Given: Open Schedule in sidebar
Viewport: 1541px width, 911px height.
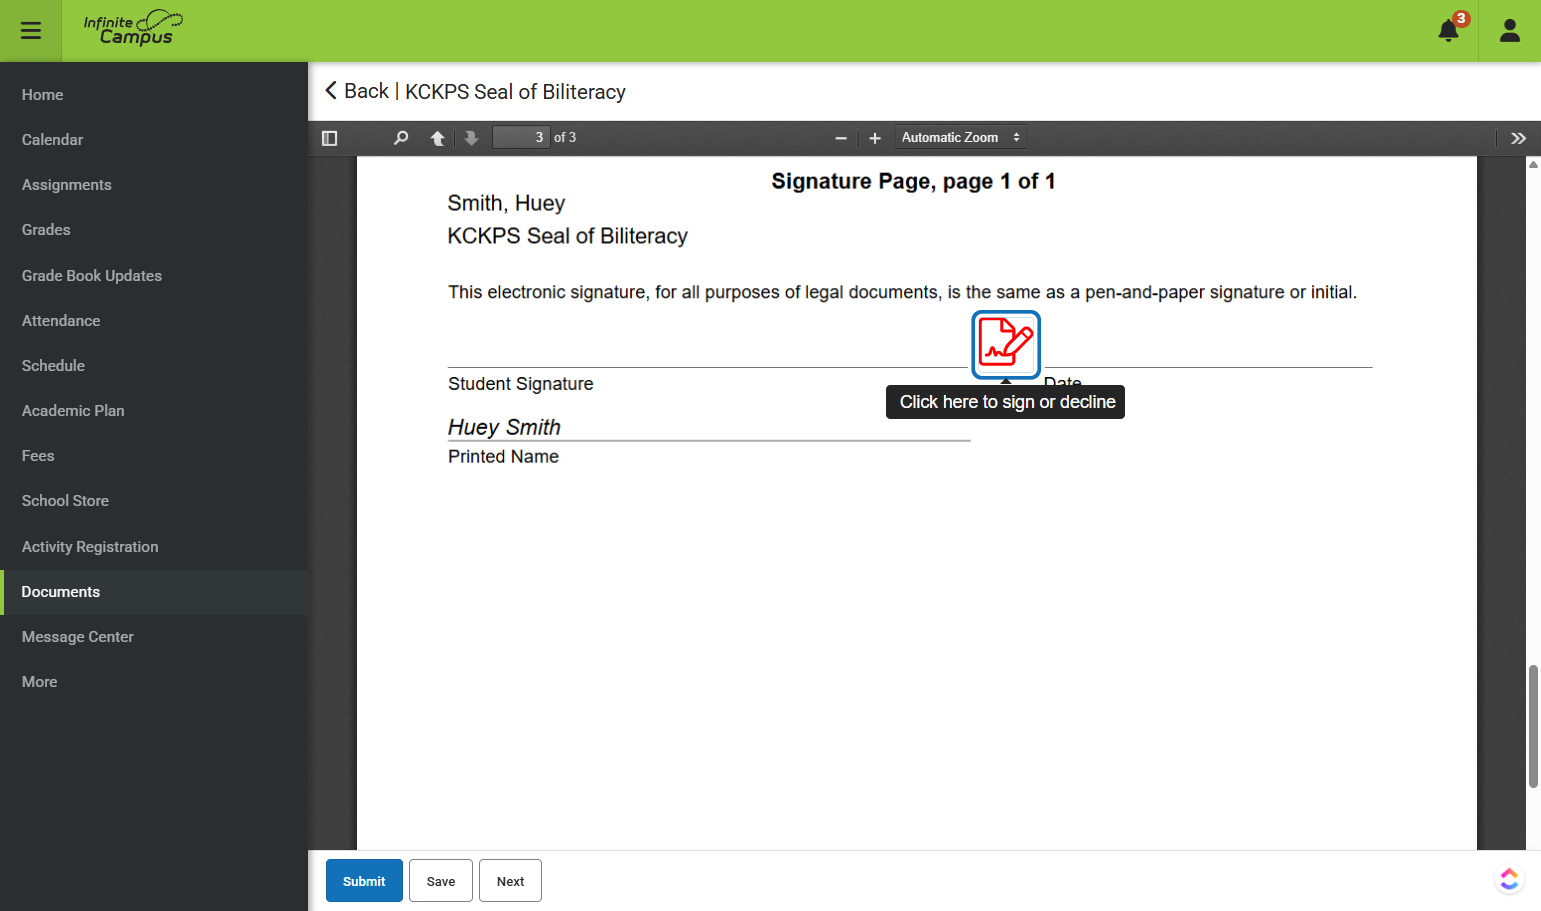Looking at the screenshot, I should (154, 366).
